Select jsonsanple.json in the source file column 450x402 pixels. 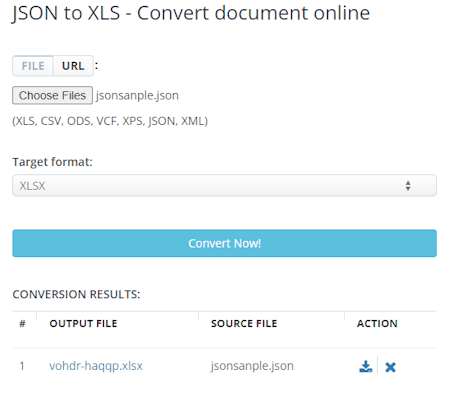(x=252, y=366)
